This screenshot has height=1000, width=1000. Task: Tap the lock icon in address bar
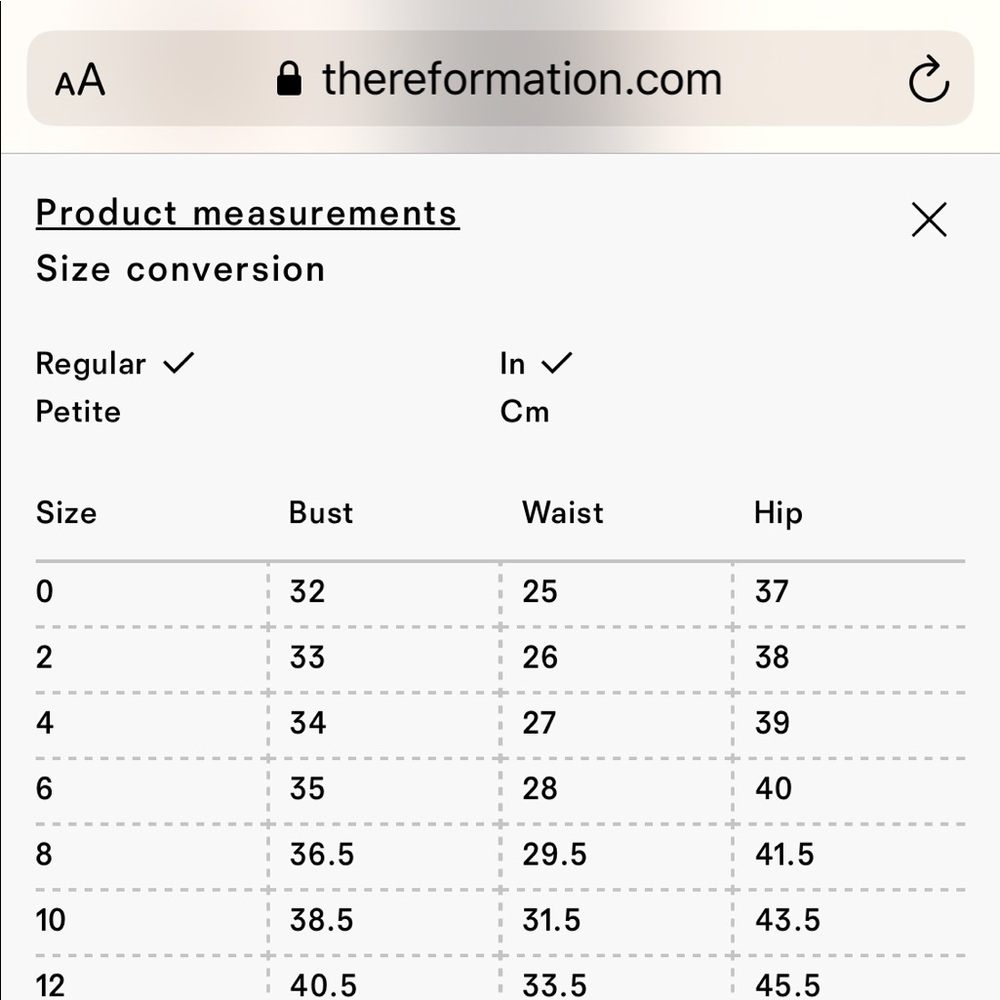coord(289,80)
